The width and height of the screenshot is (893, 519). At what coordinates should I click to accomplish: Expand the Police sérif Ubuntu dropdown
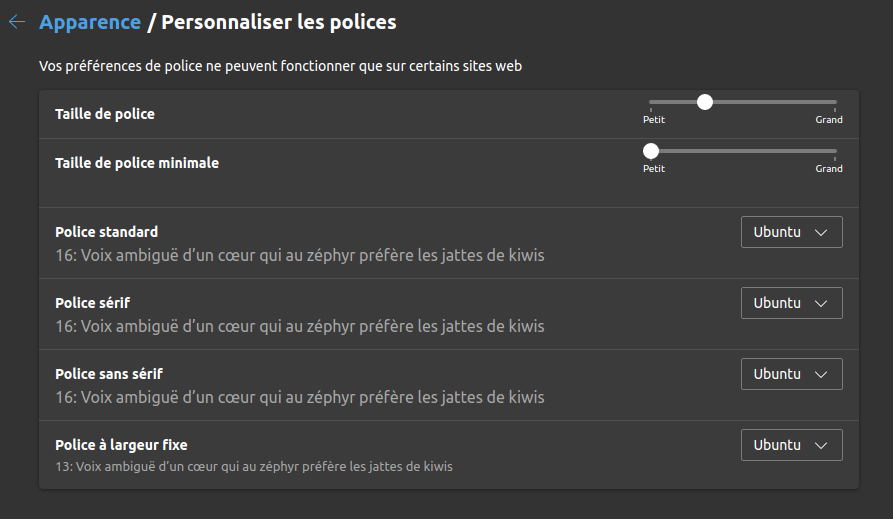pos(791,303)
